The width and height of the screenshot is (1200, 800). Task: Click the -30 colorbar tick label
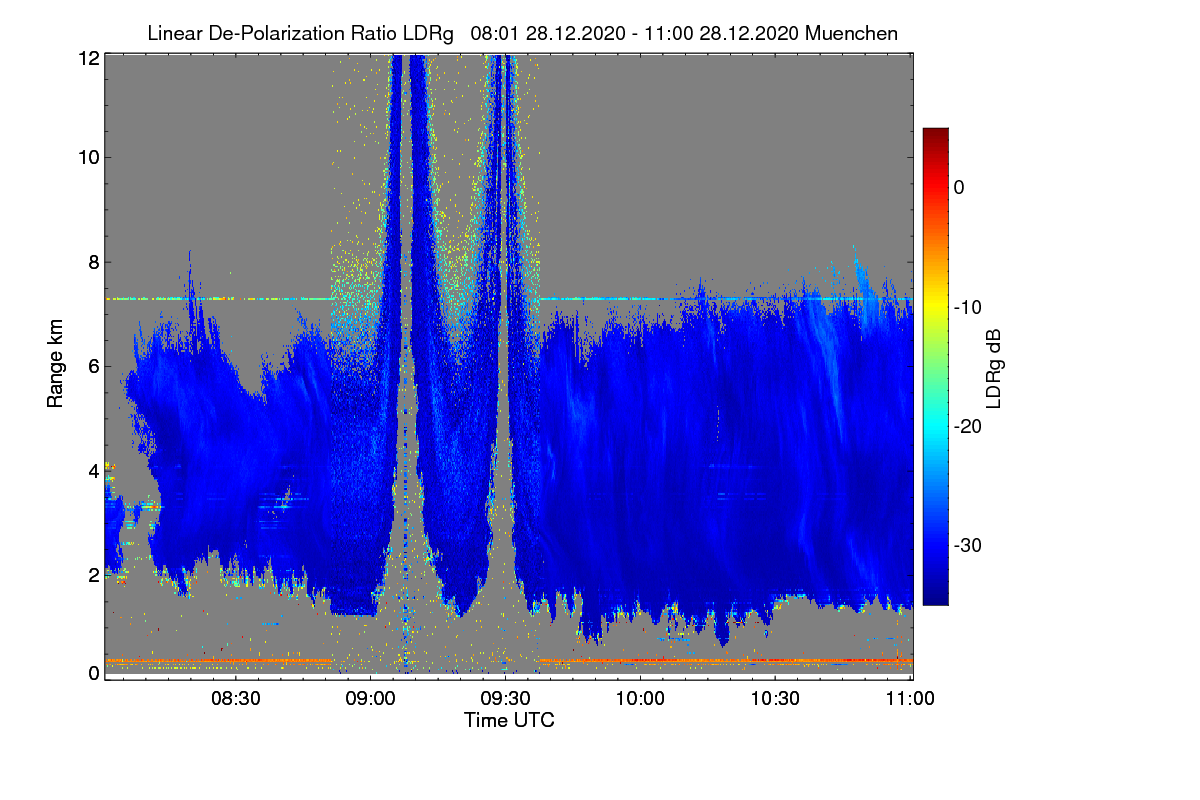click(966, 546)
